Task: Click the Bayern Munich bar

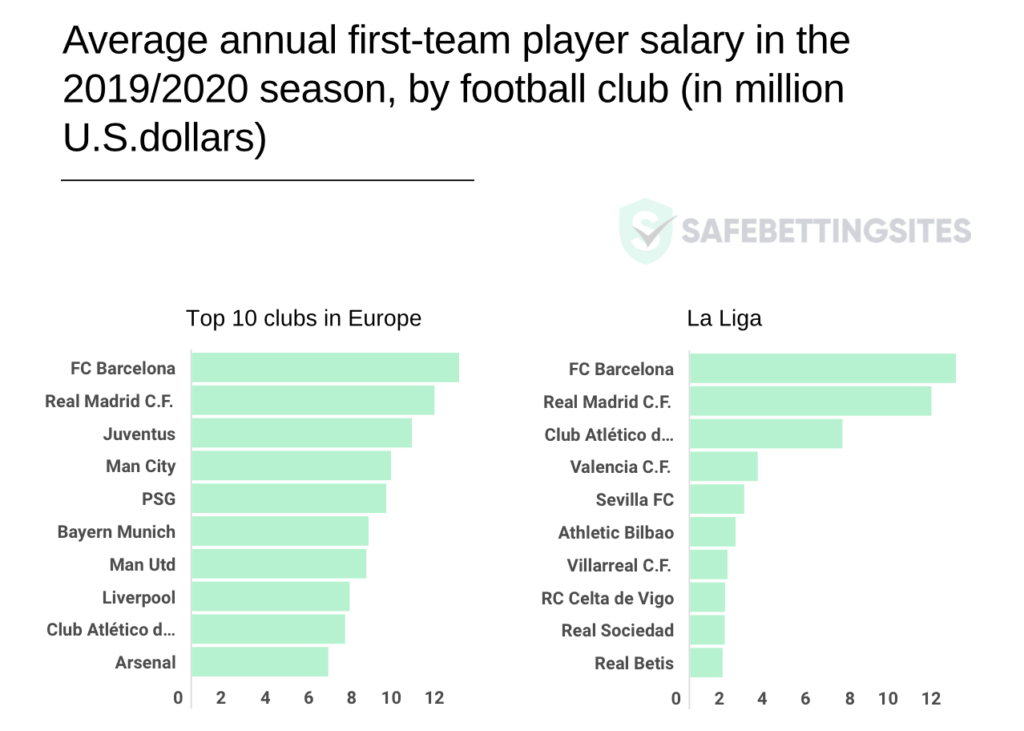Action: click(x=280, y=530)
